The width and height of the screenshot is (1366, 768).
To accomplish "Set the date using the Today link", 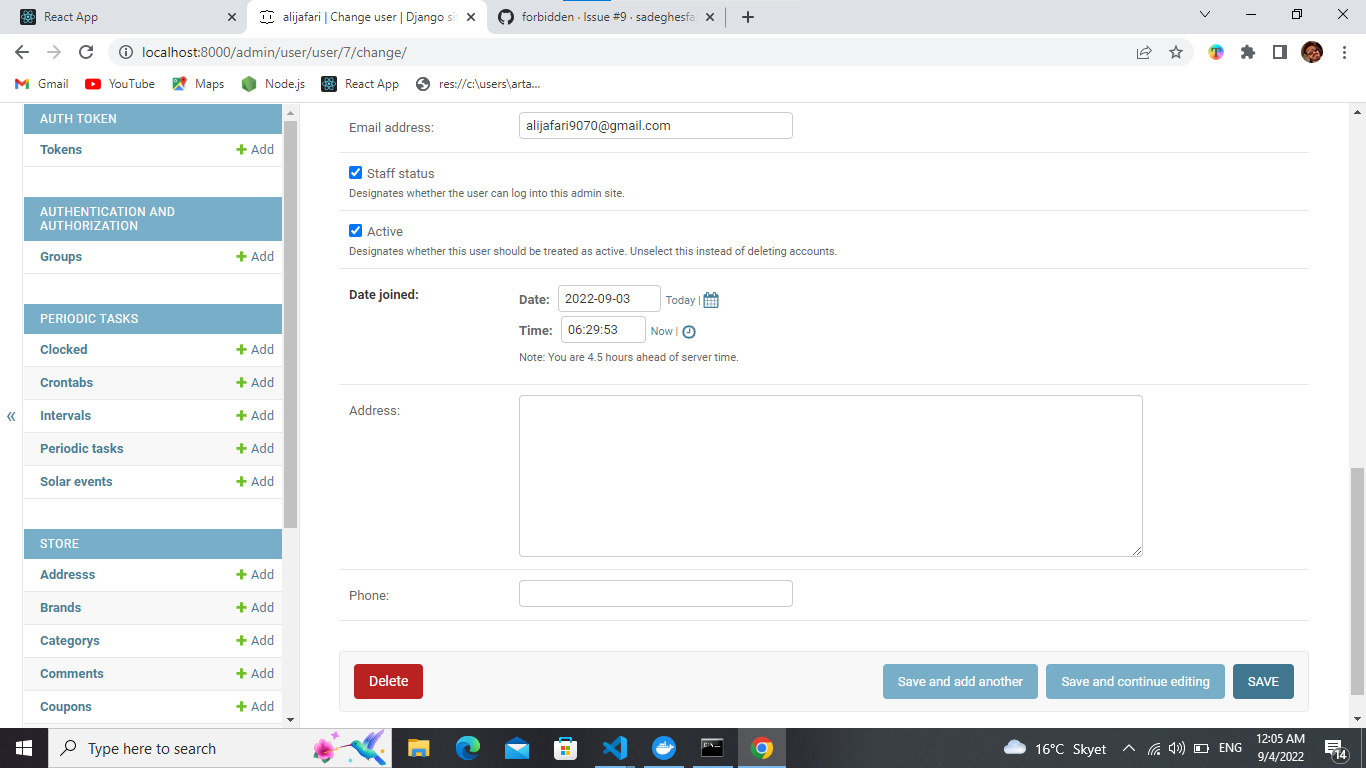I will pos(680,299).
